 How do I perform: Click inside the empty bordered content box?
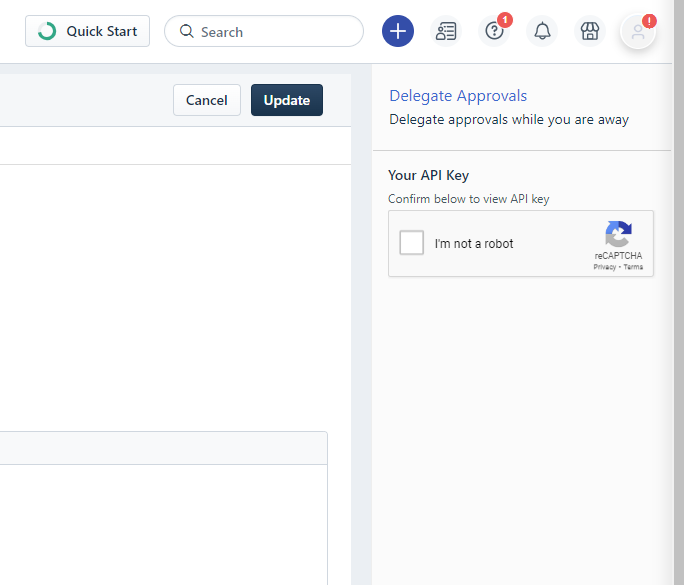[160, 520]
